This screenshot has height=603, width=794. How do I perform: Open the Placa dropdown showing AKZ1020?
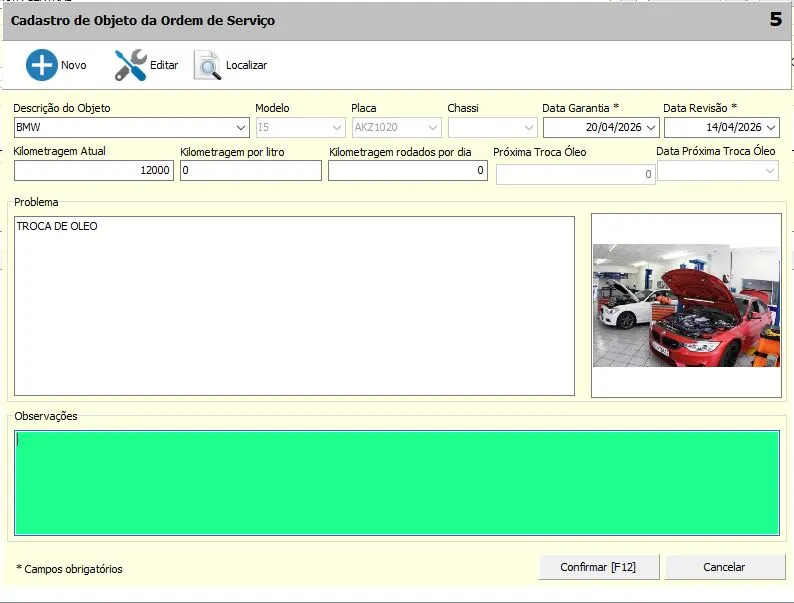click(433, 128)
